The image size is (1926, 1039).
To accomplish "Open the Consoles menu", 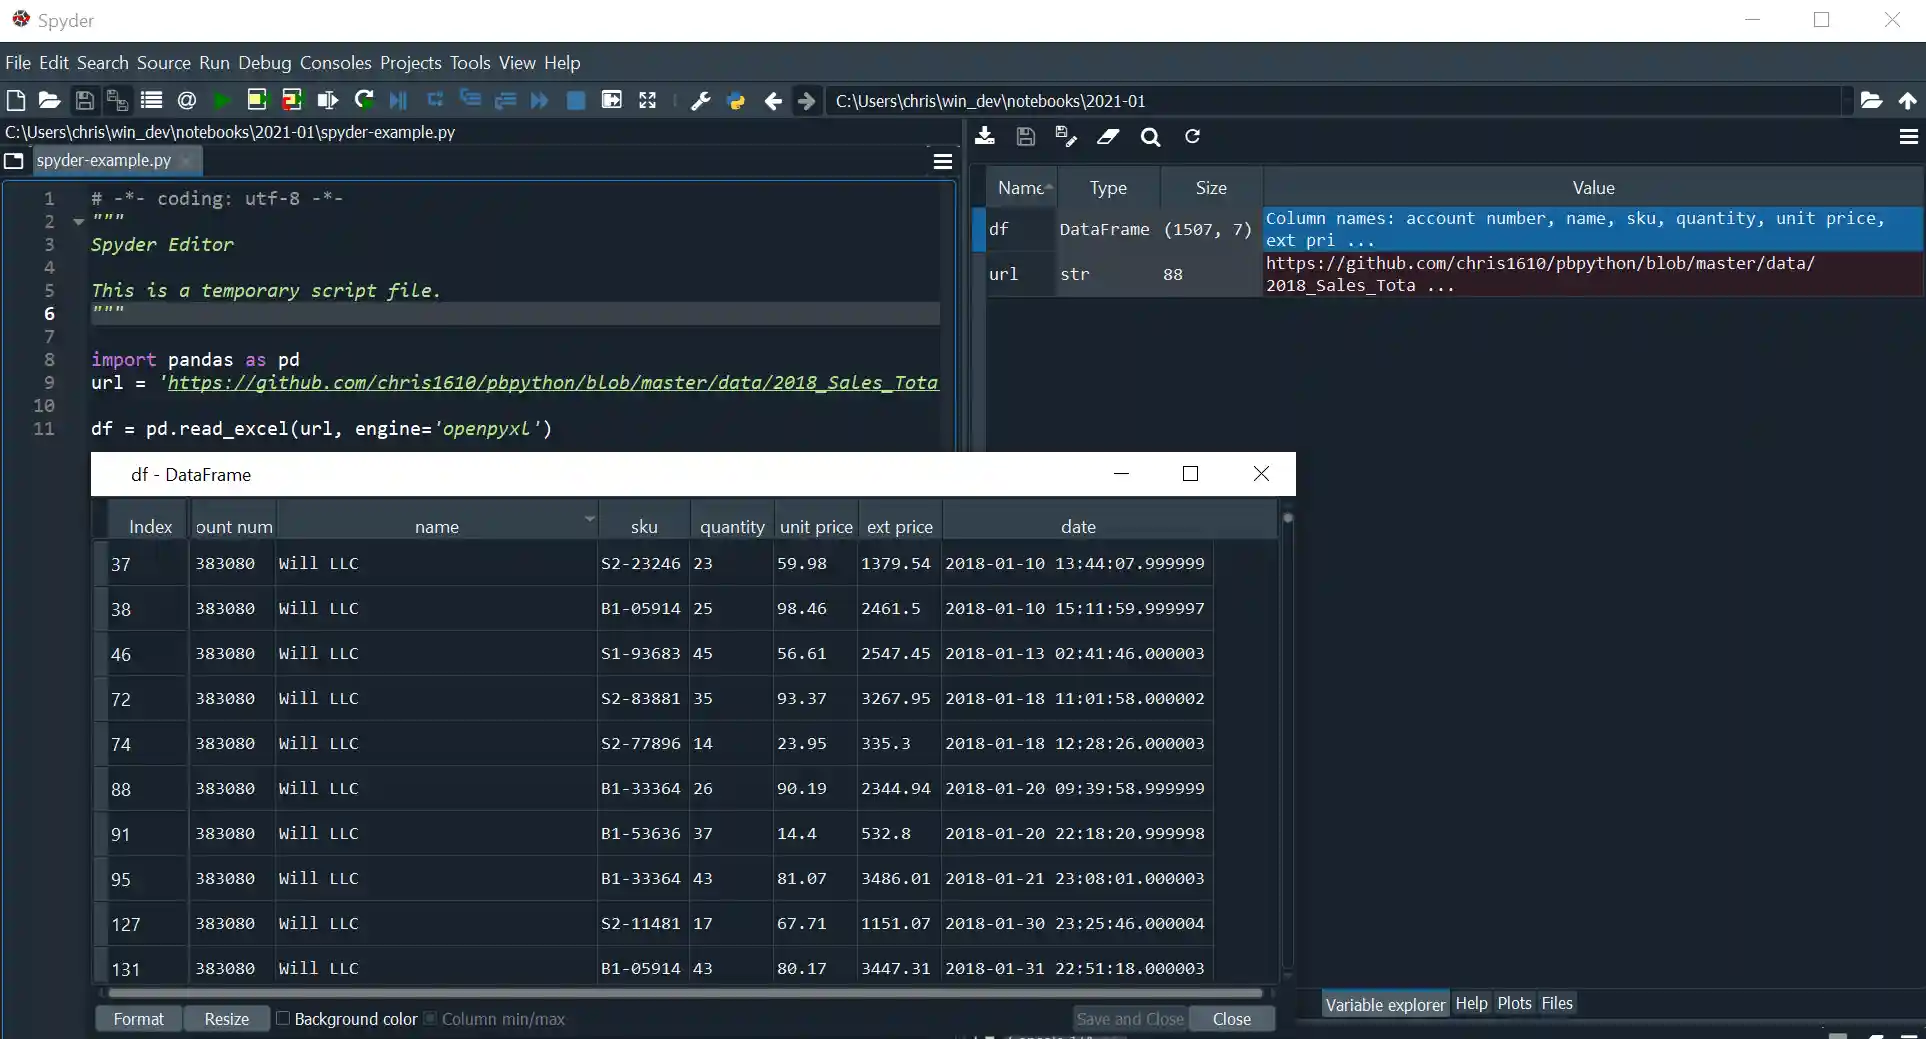I will 335,63.
